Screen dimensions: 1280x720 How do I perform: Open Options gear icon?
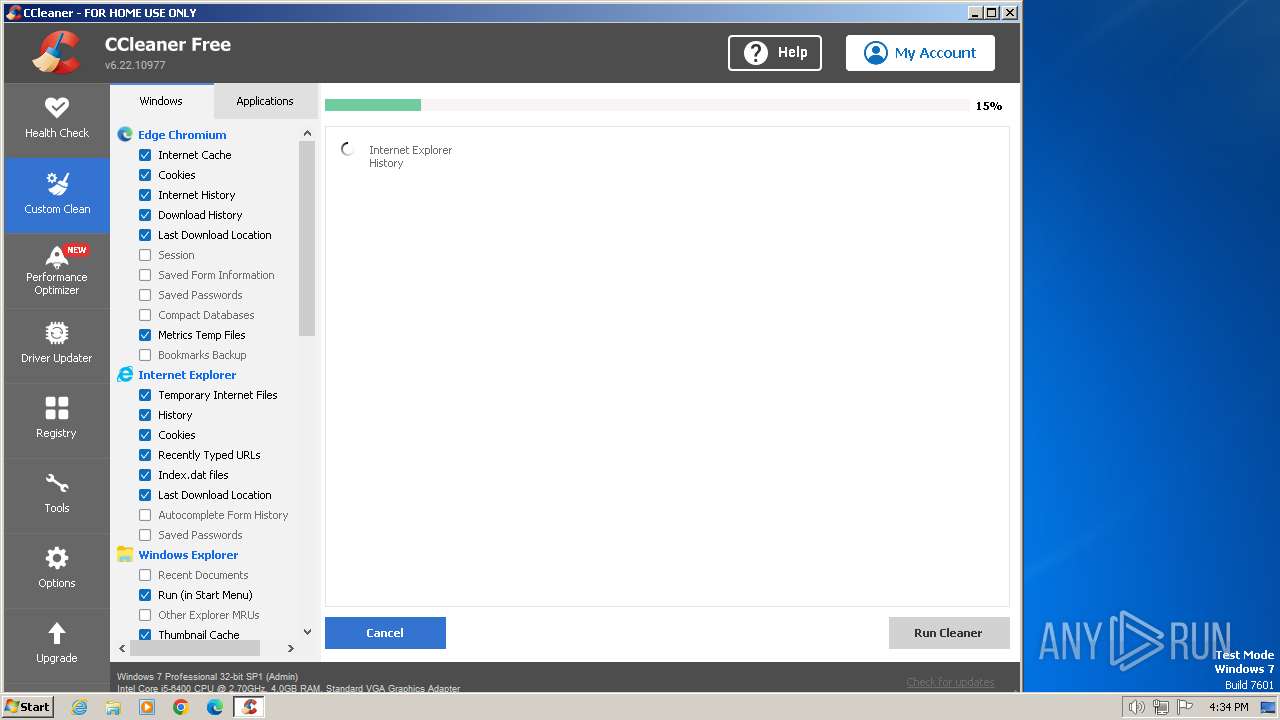coord(57,558)
